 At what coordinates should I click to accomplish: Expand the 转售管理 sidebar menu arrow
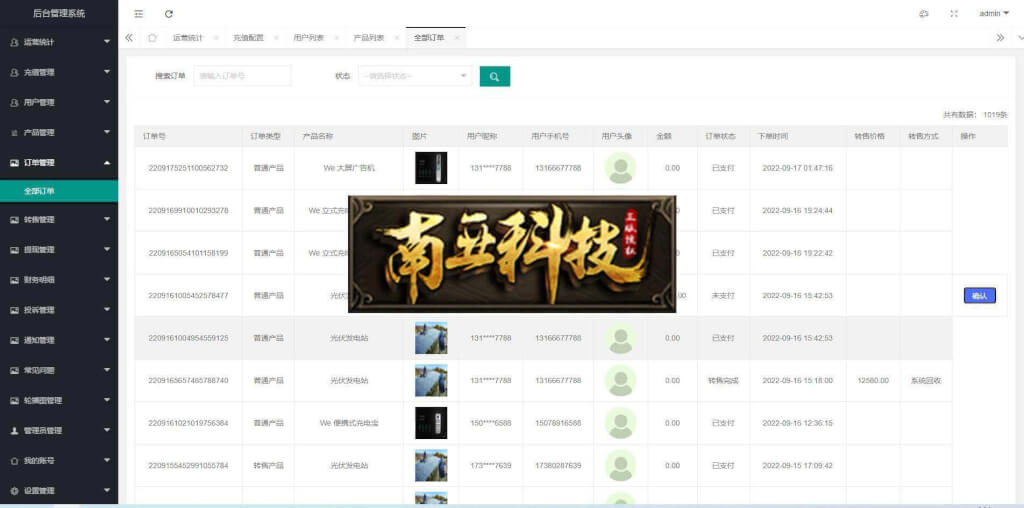pos(107,219)
